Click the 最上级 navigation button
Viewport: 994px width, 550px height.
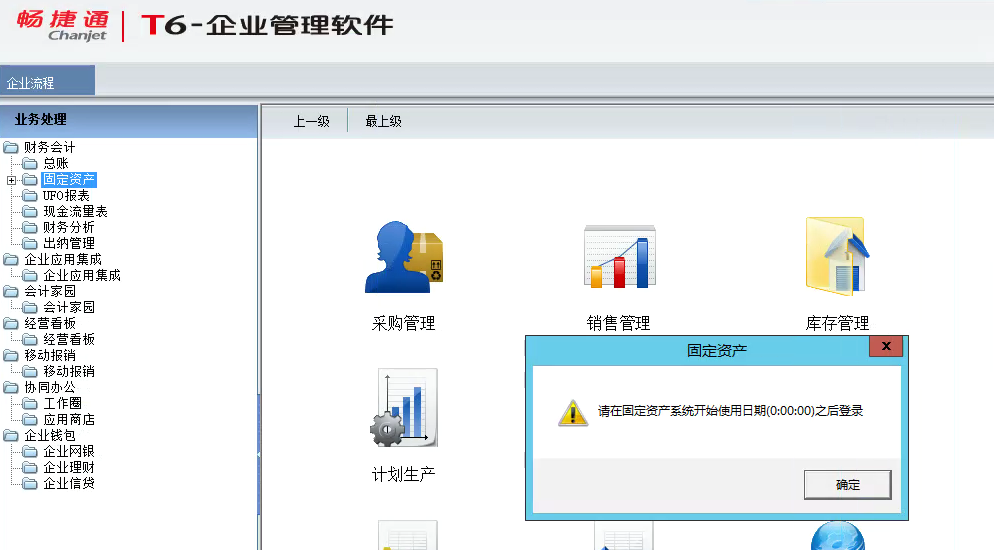pyautogui.click(x=384, y=121)
